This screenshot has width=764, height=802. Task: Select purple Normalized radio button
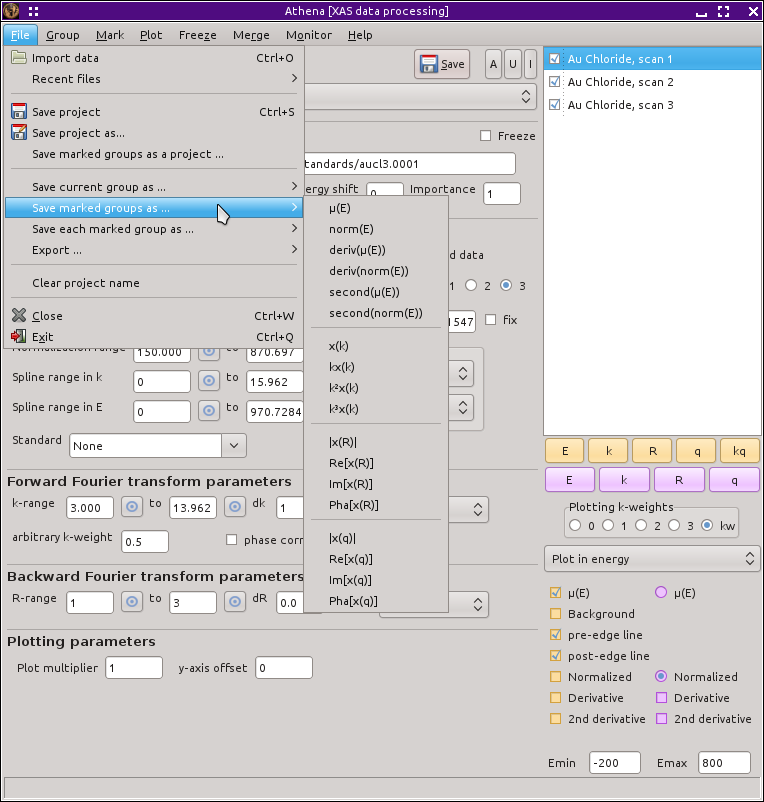pyautogui.click(x=661, y=676)
